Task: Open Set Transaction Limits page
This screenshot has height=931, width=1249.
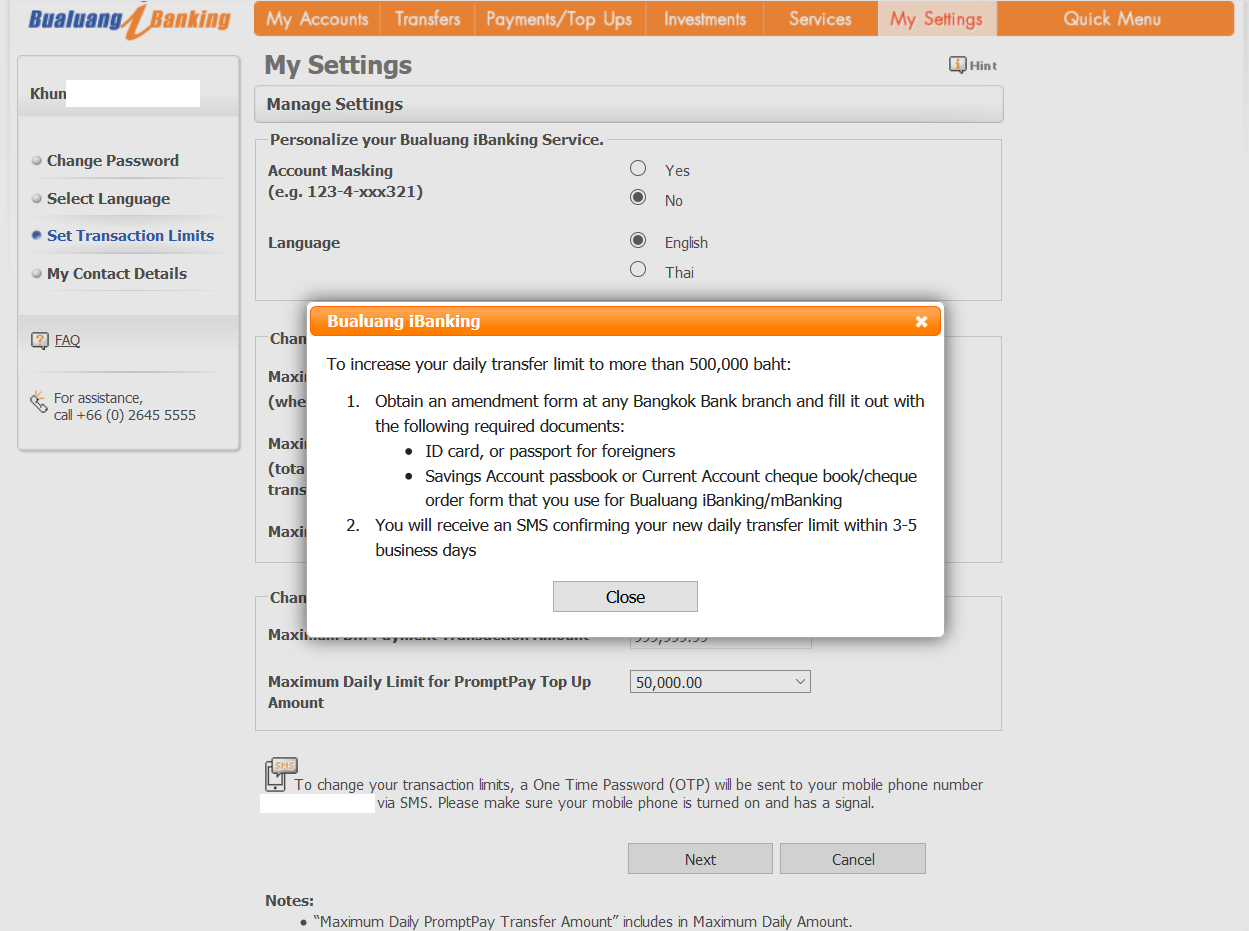Action: click(130, 236)
